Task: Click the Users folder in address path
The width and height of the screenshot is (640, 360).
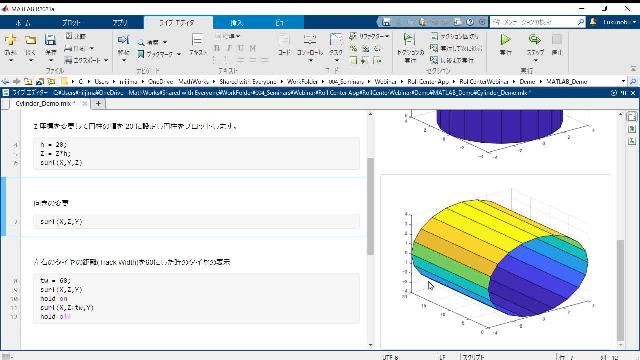Action: point(102,81)
